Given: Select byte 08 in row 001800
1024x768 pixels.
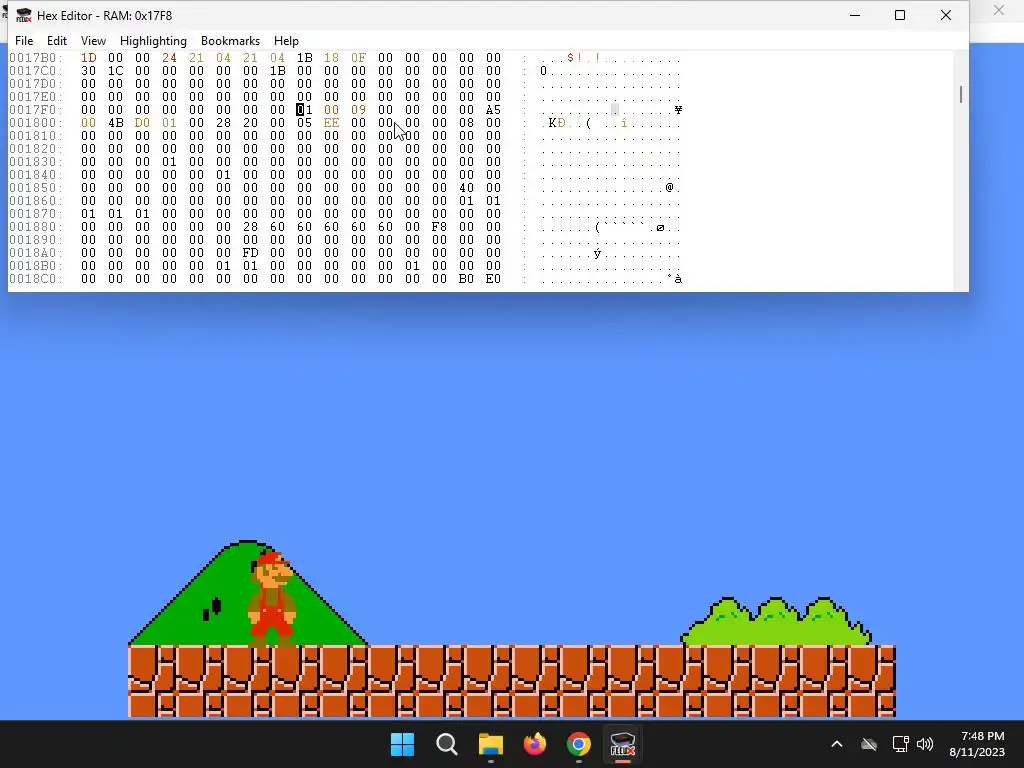Looking at the screenshot, I should (x=466, y=123).
